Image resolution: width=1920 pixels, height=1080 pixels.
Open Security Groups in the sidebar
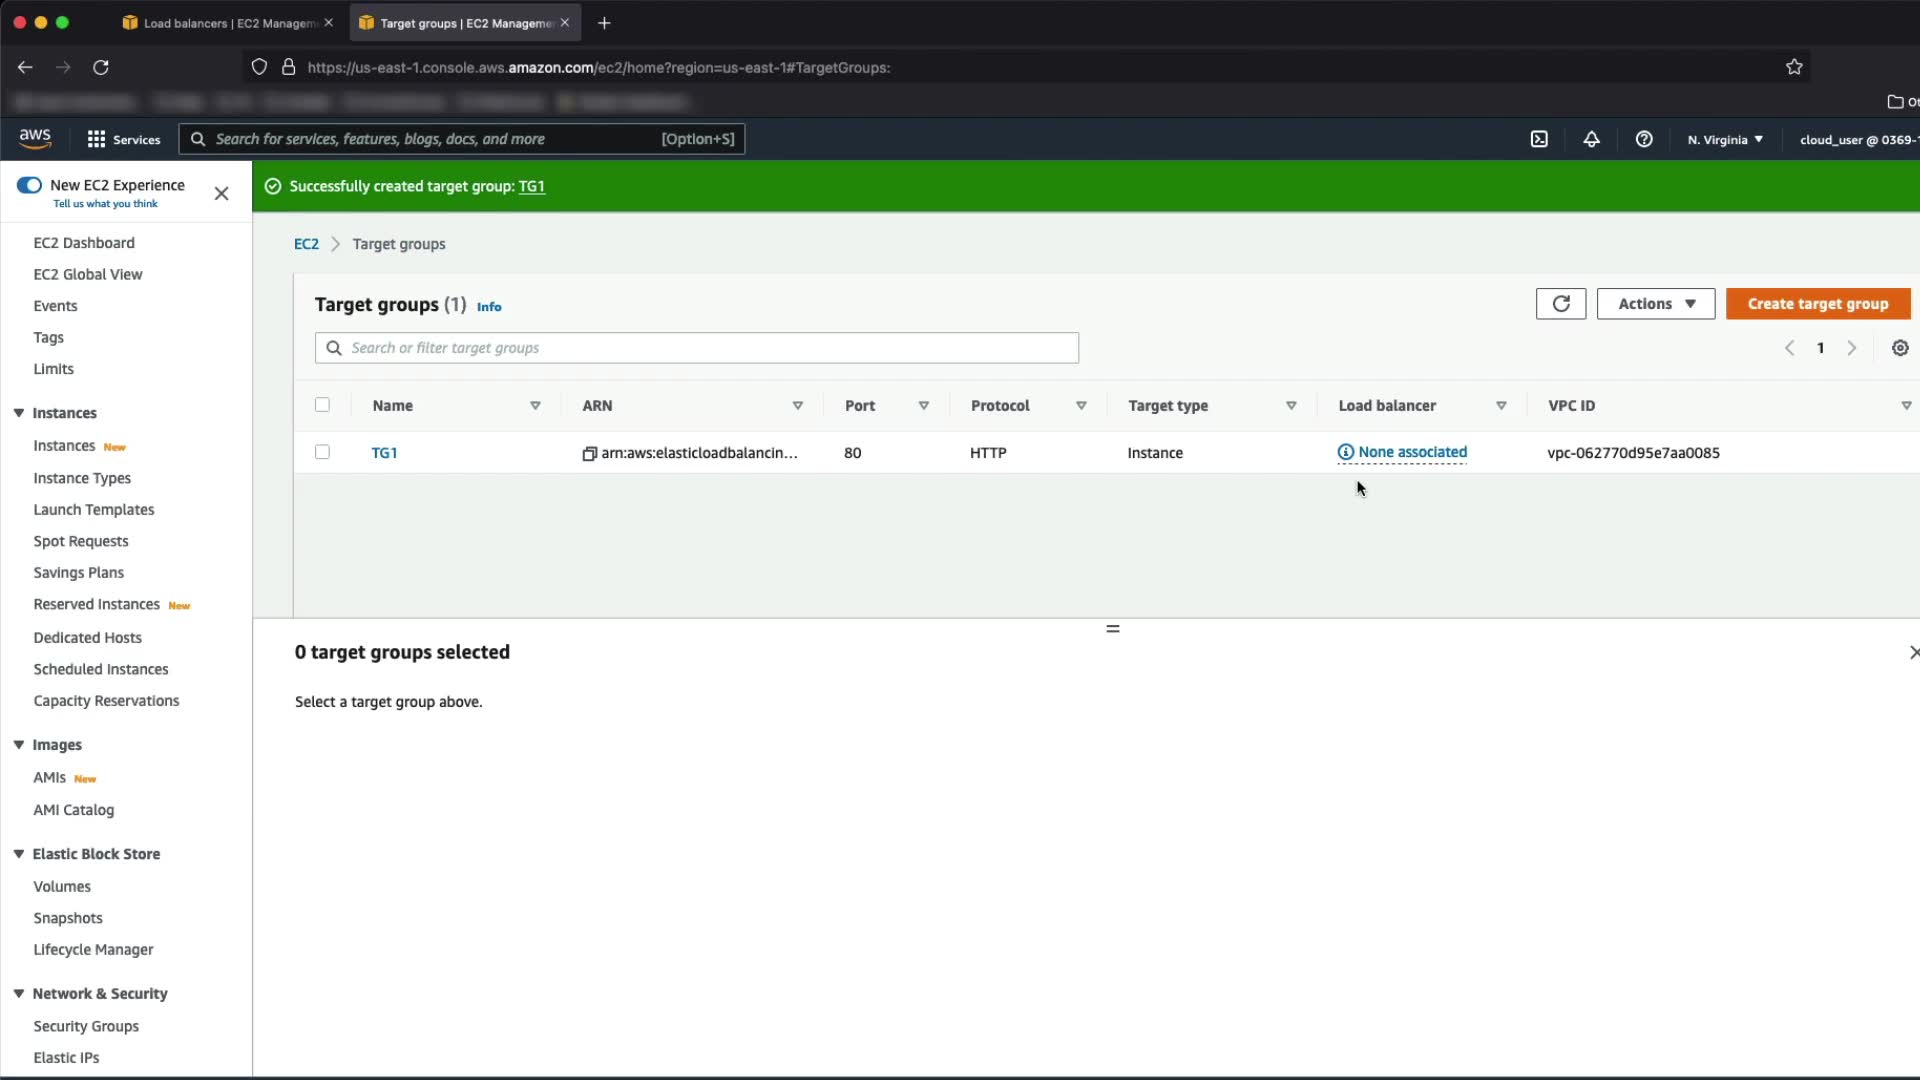coord(86,1026)
